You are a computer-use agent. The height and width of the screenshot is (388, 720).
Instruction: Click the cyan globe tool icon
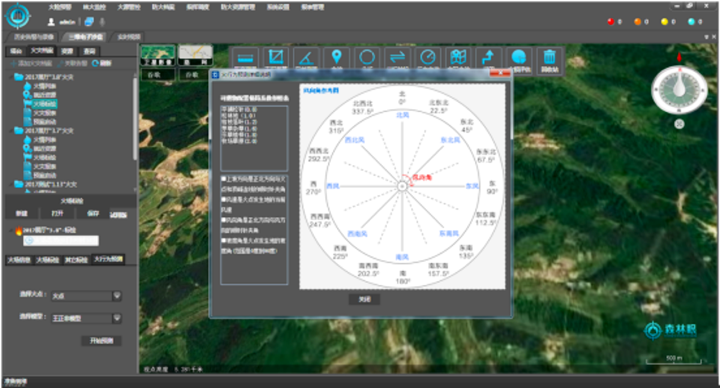coord(519,58)
